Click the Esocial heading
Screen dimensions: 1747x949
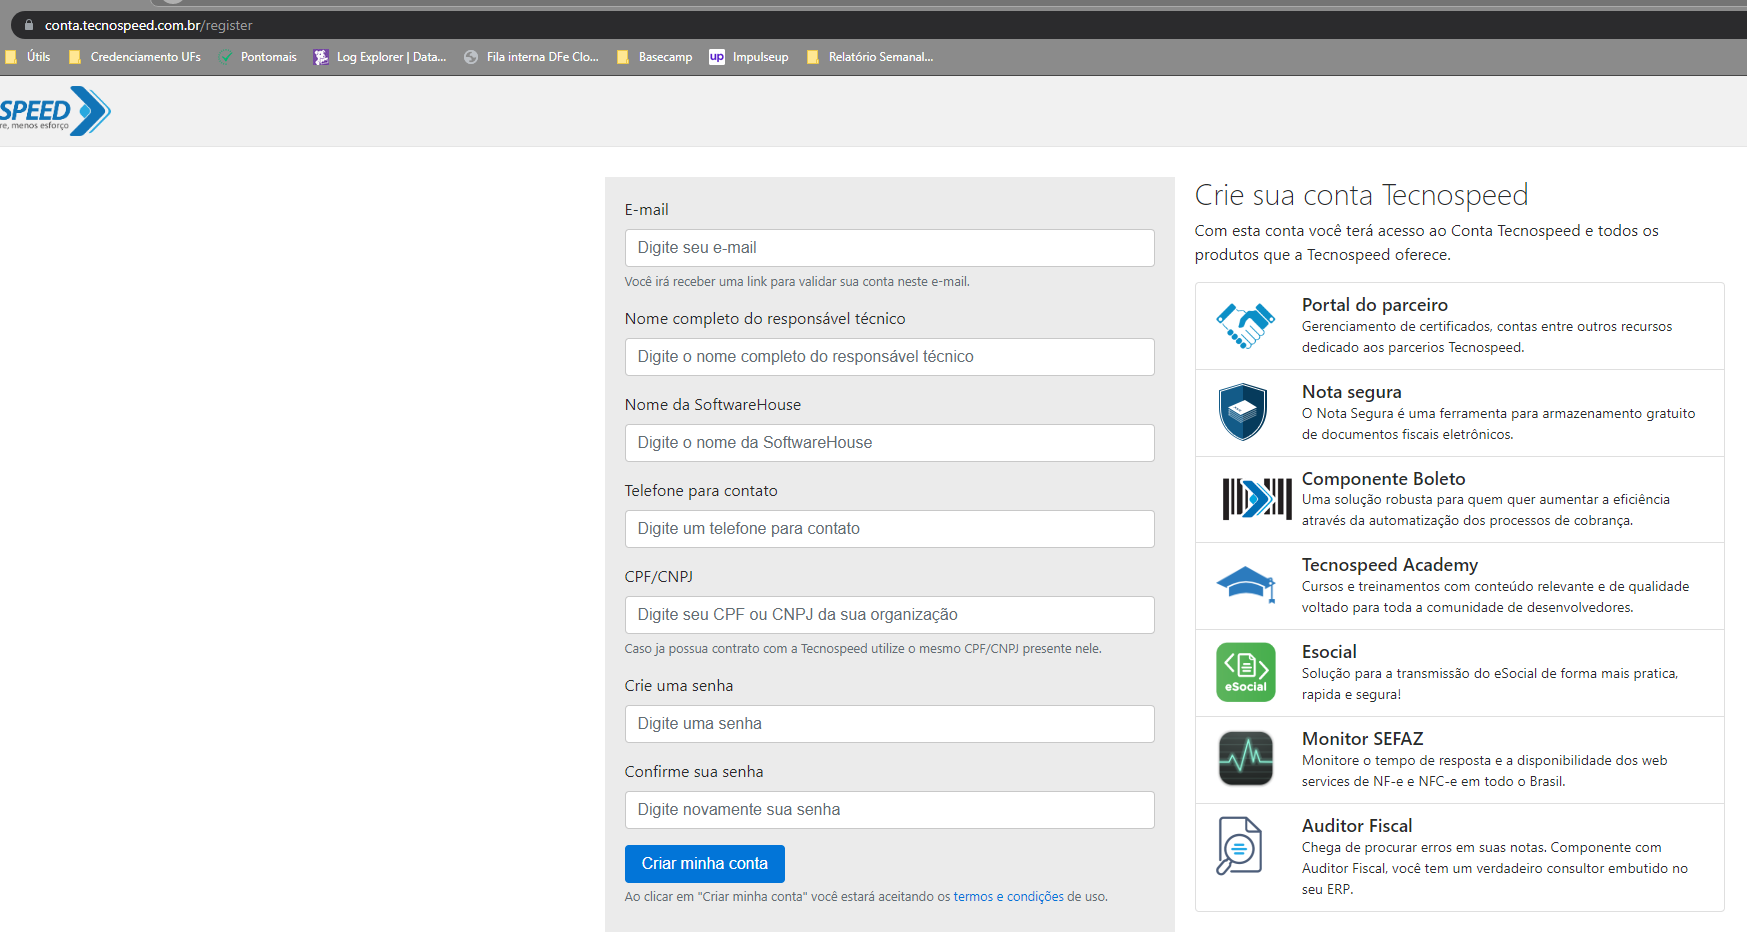(x=1329, y=652)
